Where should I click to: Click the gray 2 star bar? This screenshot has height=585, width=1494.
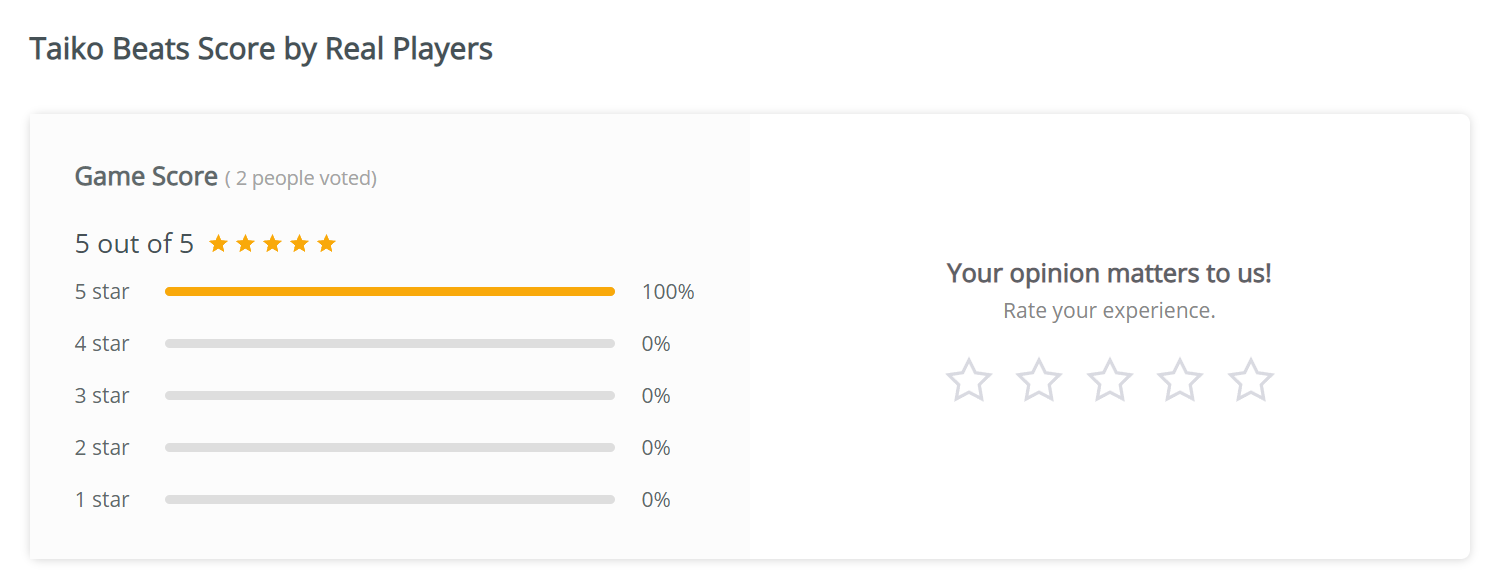389,448
